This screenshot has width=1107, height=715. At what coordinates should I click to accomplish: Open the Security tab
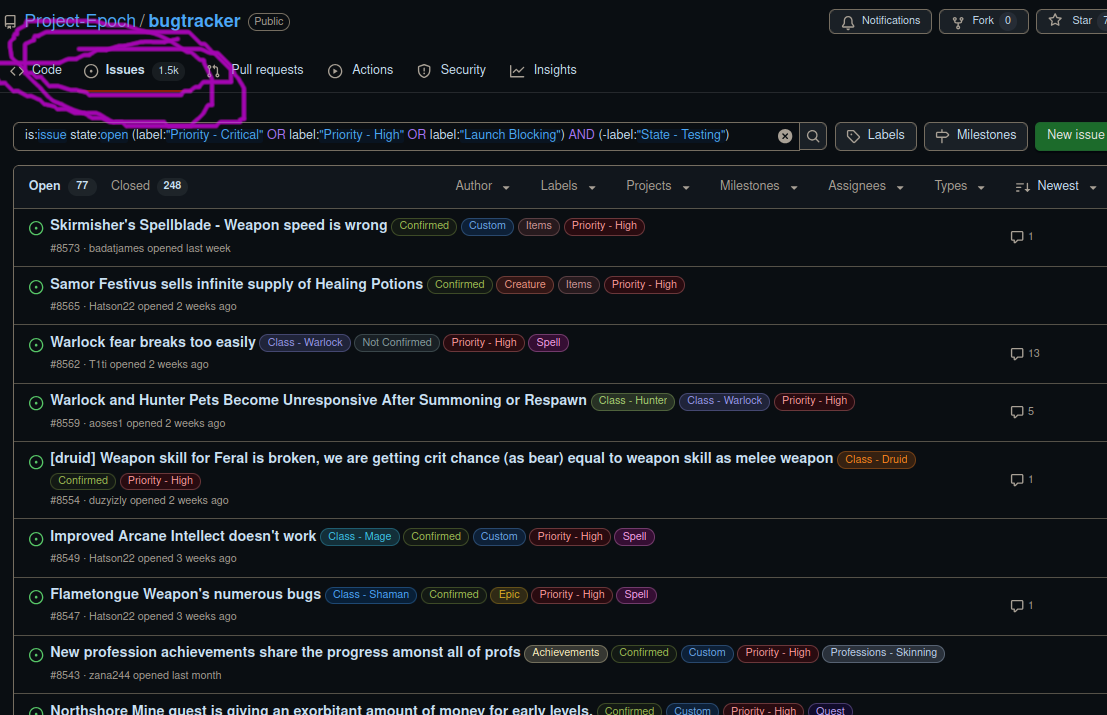coord(452,70)
